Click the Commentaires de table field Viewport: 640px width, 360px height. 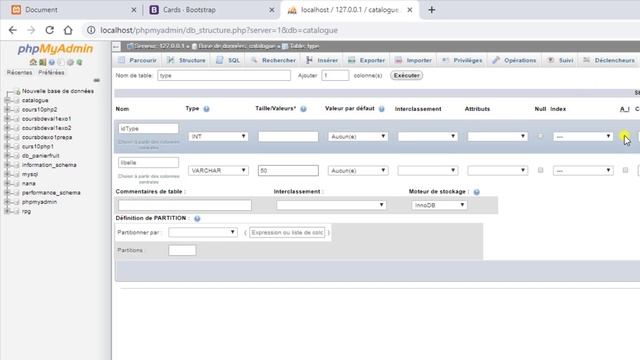[x=185, y=205]
